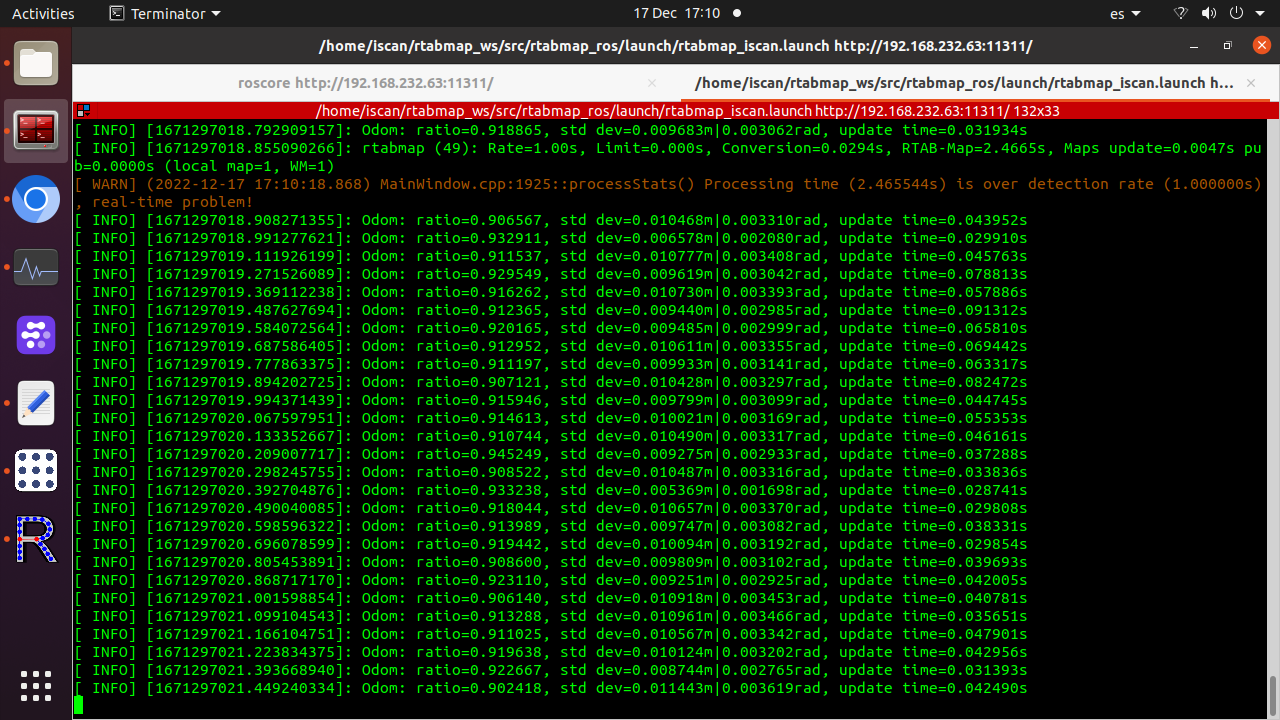Open the clock showing 17 Dec 17:10
The height and width of the screenshot is (720, 1280).
pos(676,14)
